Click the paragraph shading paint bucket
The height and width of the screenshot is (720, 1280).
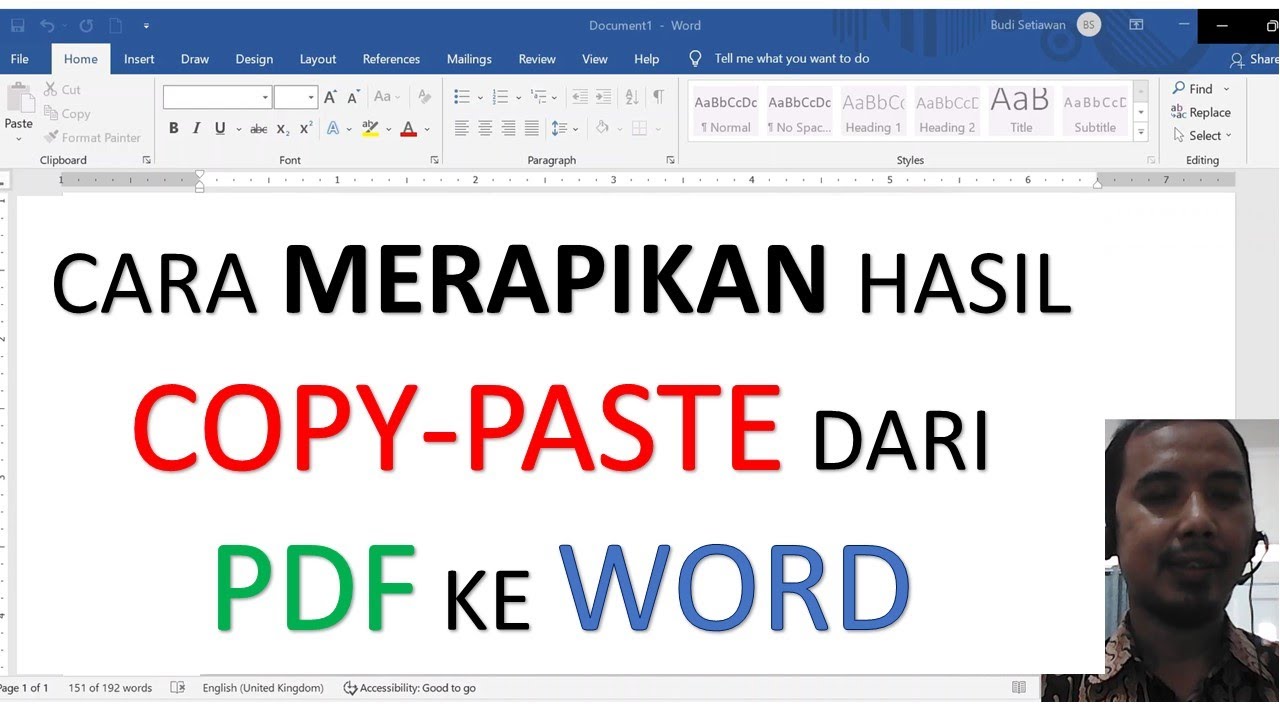coord(602,128)
